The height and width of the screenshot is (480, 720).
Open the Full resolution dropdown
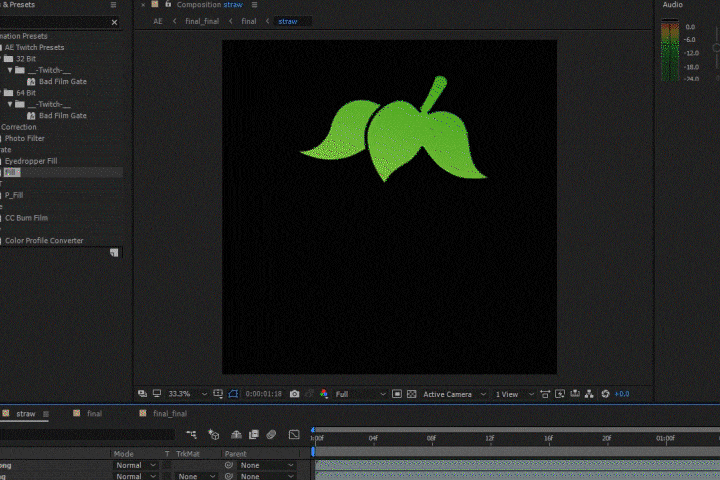360,394
